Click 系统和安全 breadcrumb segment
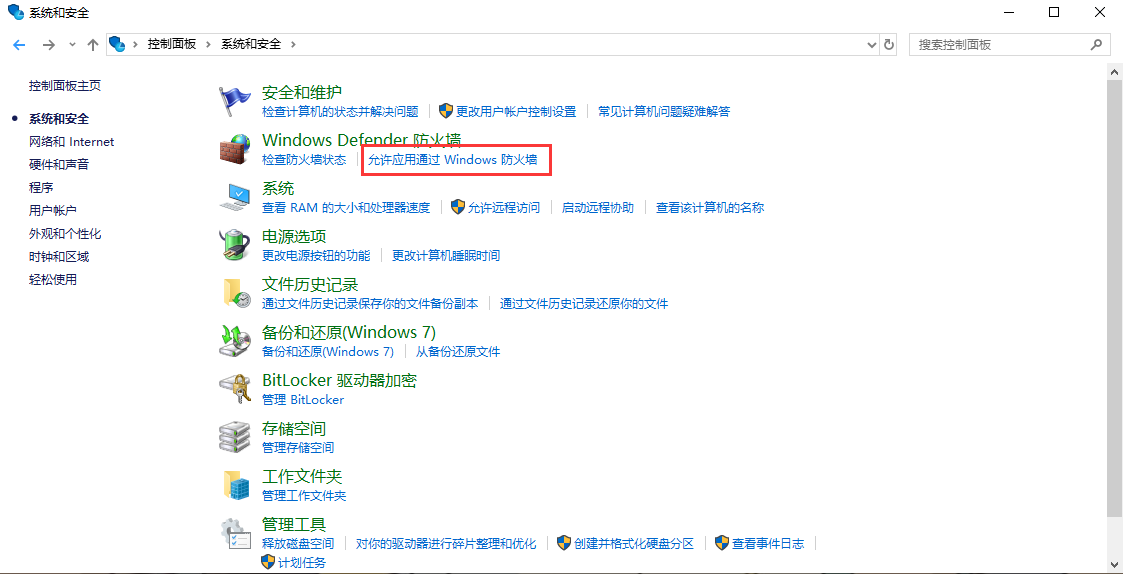The image size is (1123, 574). point(251,44)
